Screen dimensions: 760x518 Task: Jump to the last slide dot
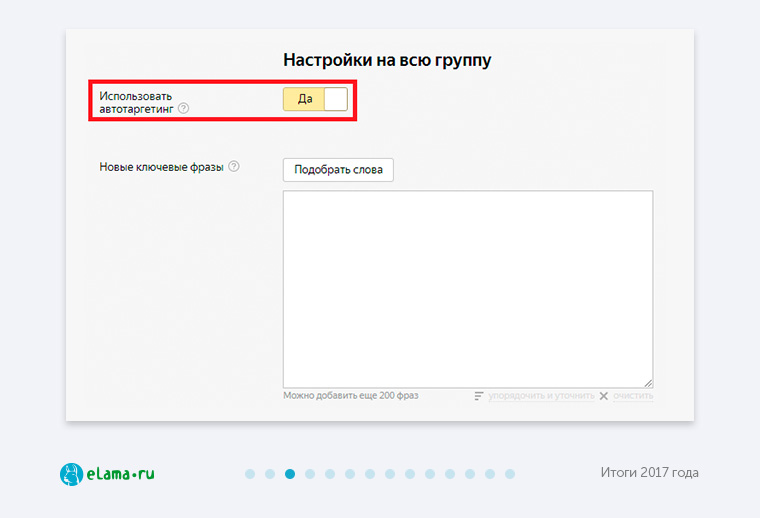click(x=510, y=474)
